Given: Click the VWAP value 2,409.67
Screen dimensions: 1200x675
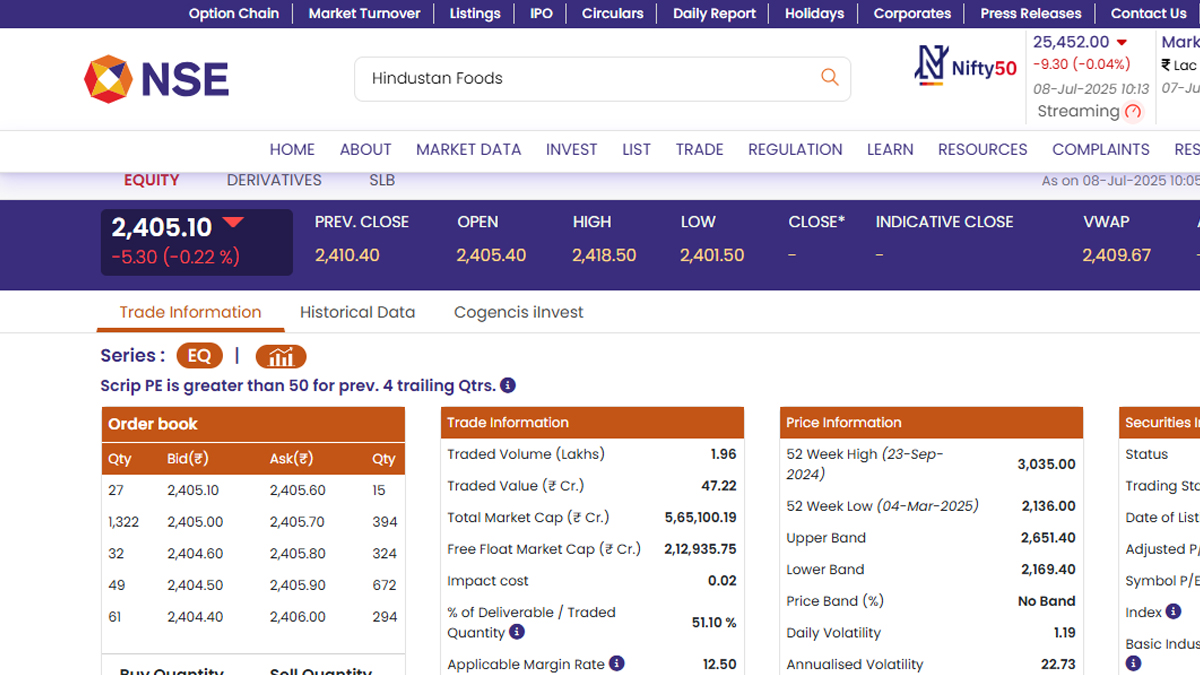Looking at the screenshot, I should click(x=1116, y=255).
